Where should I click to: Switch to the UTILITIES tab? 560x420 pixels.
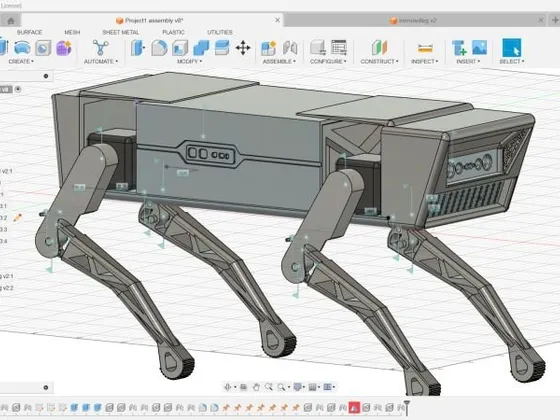(x=220, y=32)
